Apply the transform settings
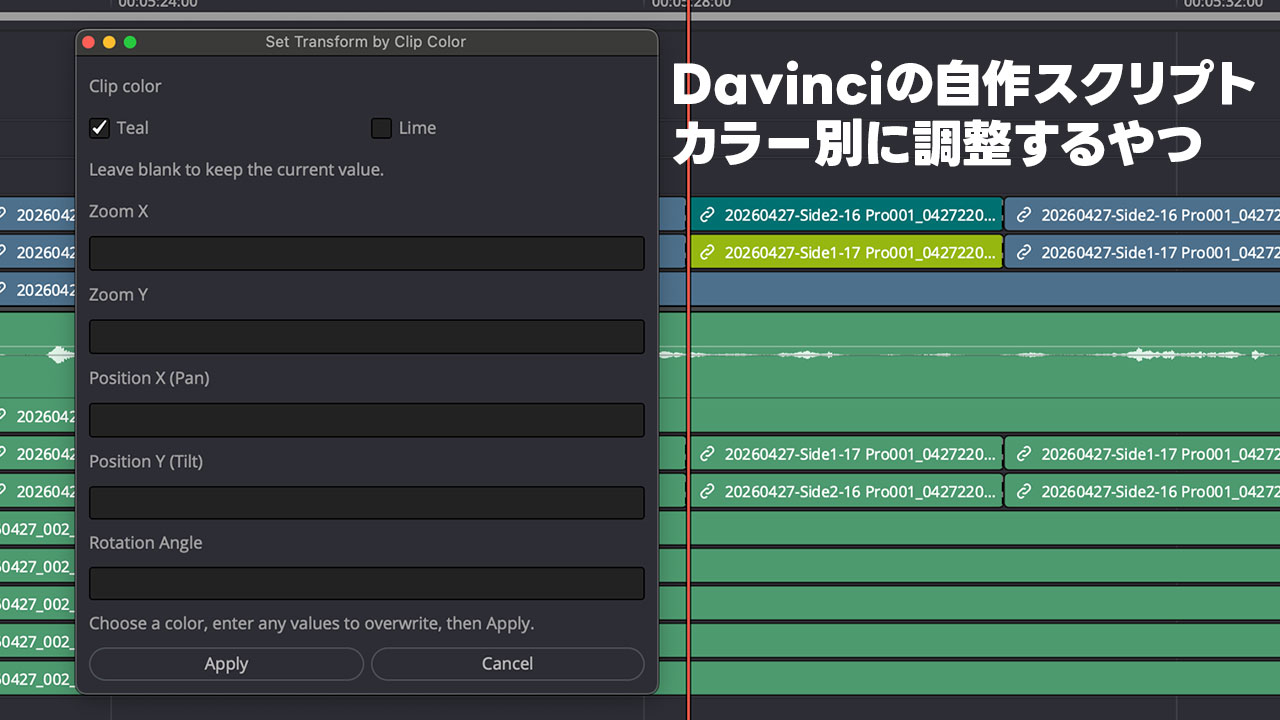 point(226,664)
